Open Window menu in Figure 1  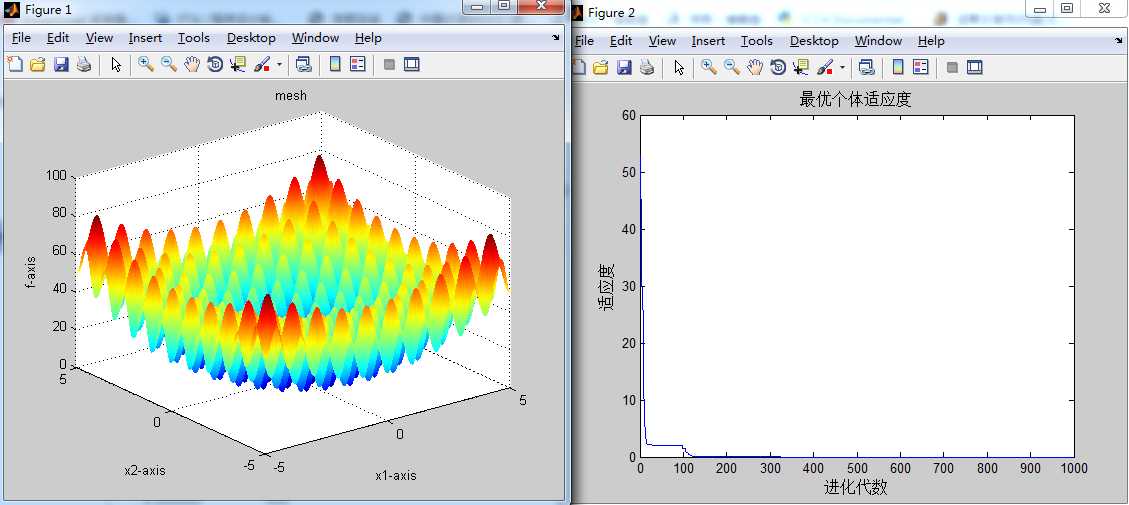coord(315,38)
